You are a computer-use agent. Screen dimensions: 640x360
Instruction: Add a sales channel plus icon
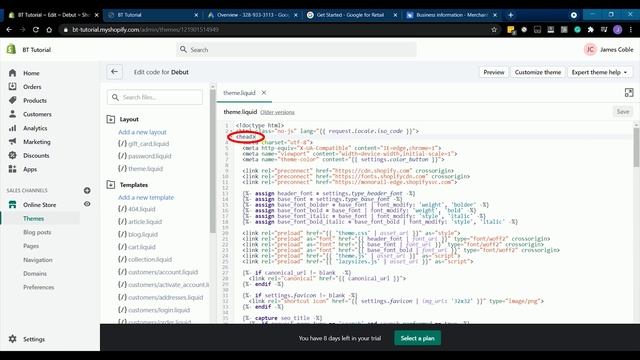pyautogui.click(x=87, y=190)
